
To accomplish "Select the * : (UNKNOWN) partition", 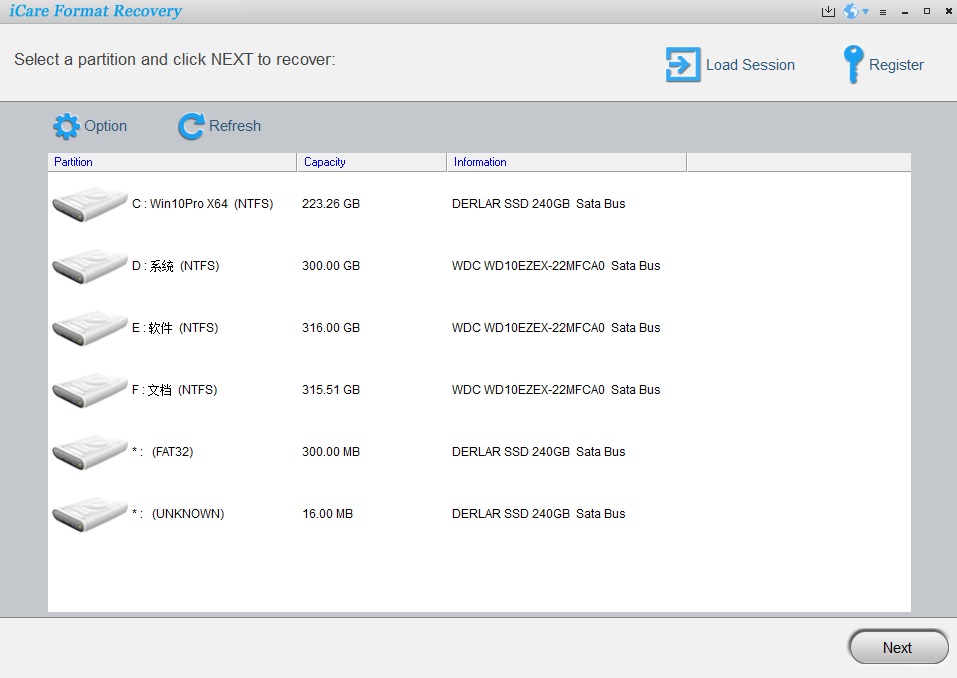I will pyautogui.click(x=178, y=514).
